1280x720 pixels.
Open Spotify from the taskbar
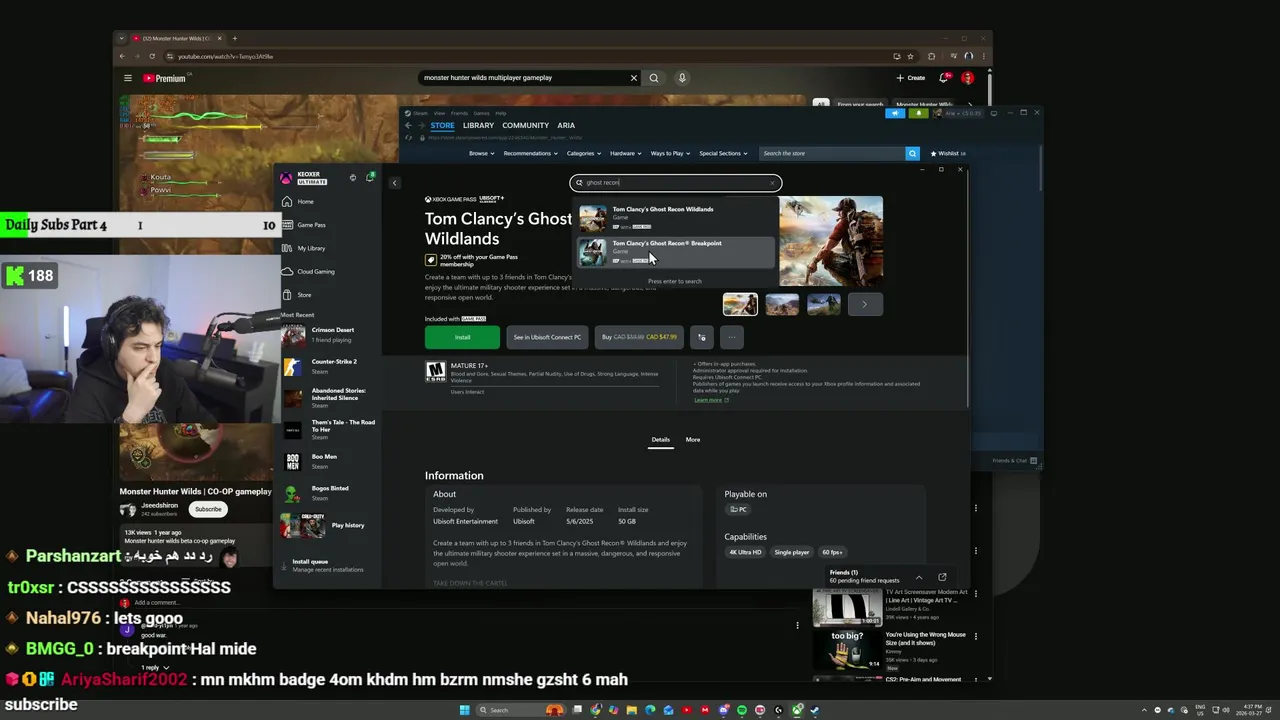pos(741,710)
